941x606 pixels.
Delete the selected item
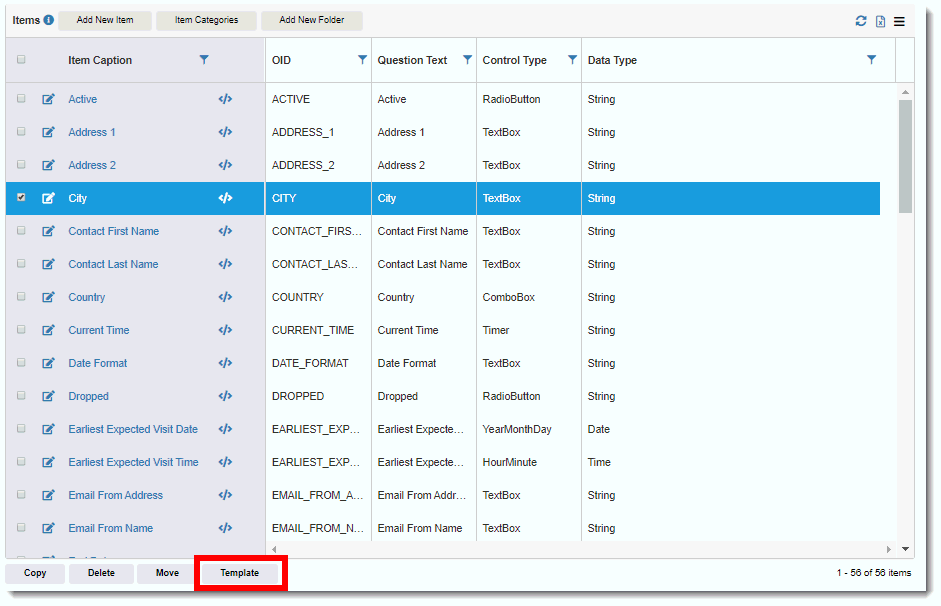pyautogui.click(x=101, y=573)
